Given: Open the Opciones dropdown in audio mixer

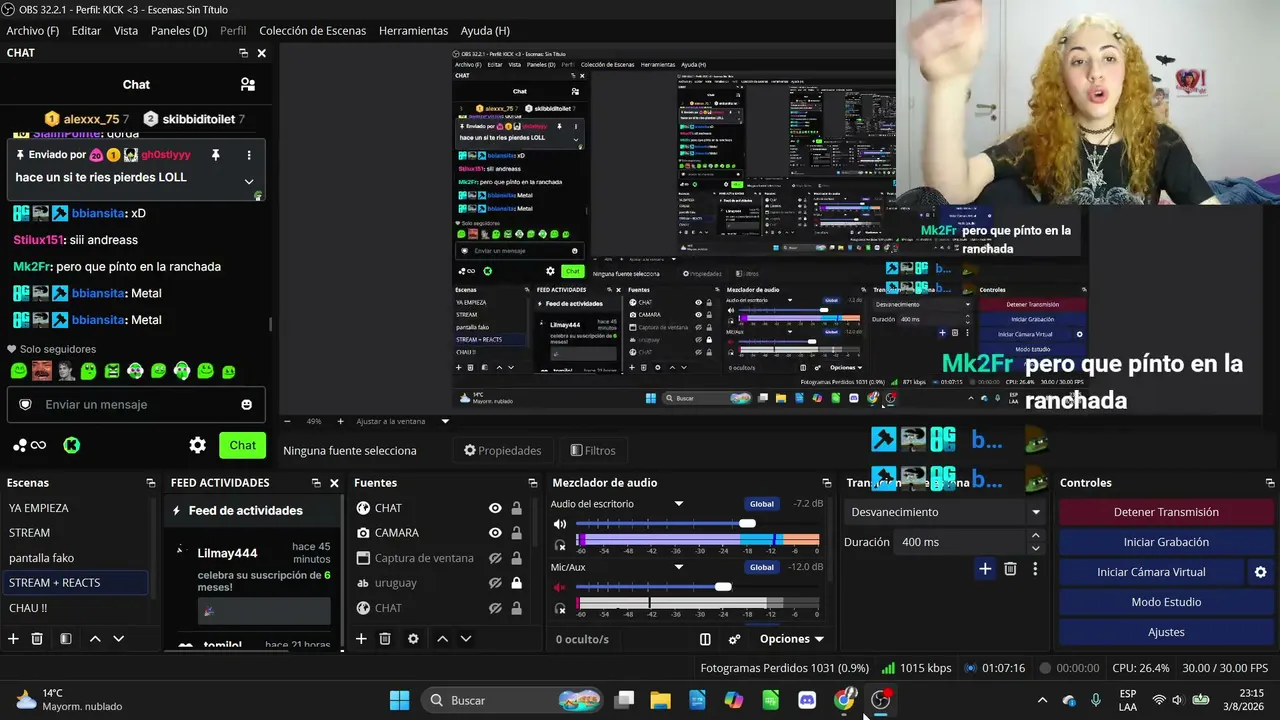Looking at the screenshot, I should point(792,639).
